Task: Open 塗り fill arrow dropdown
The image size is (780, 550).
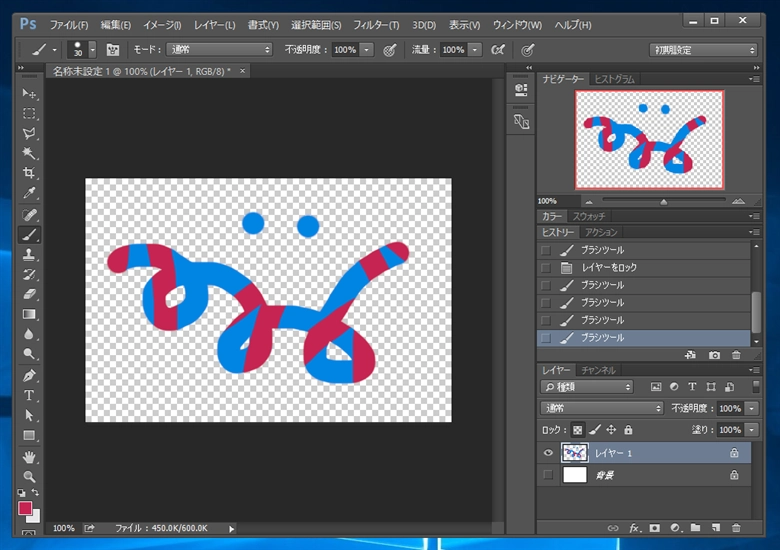Action: point(752,430)
